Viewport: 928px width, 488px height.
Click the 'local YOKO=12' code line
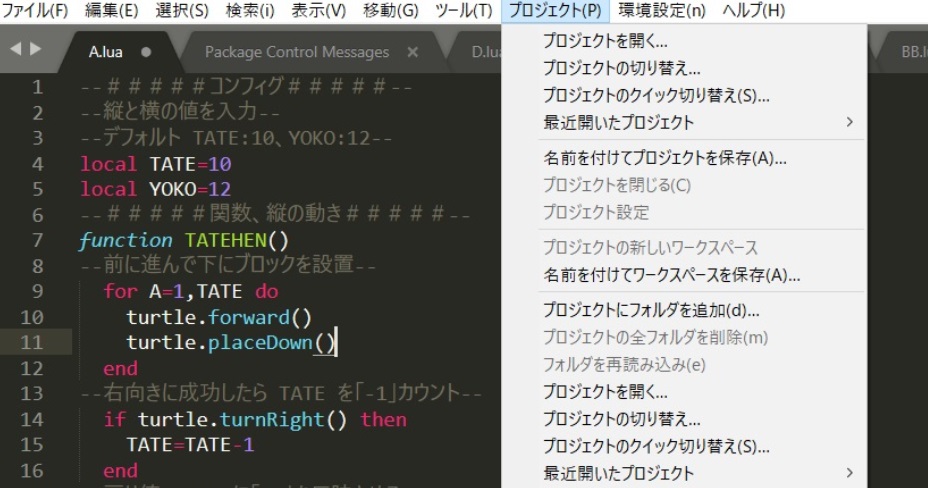click(156, 189)
